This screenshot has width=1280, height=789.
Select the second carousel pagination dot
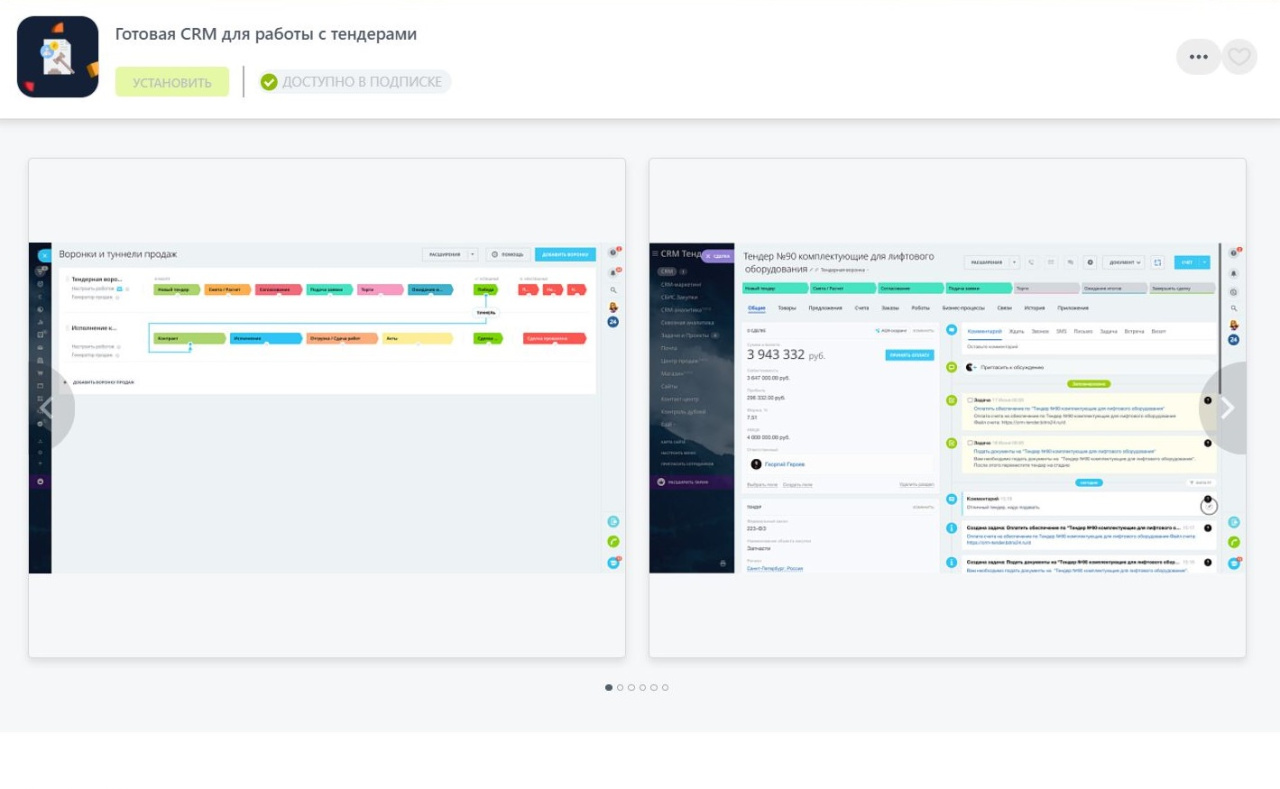tap(620, 688)
